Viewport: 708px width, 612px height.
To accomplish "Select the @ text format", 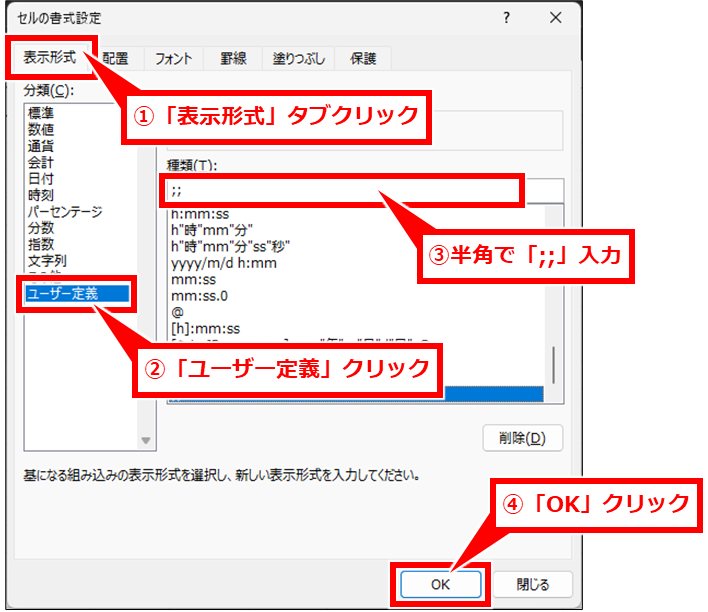I will point(177,312).
